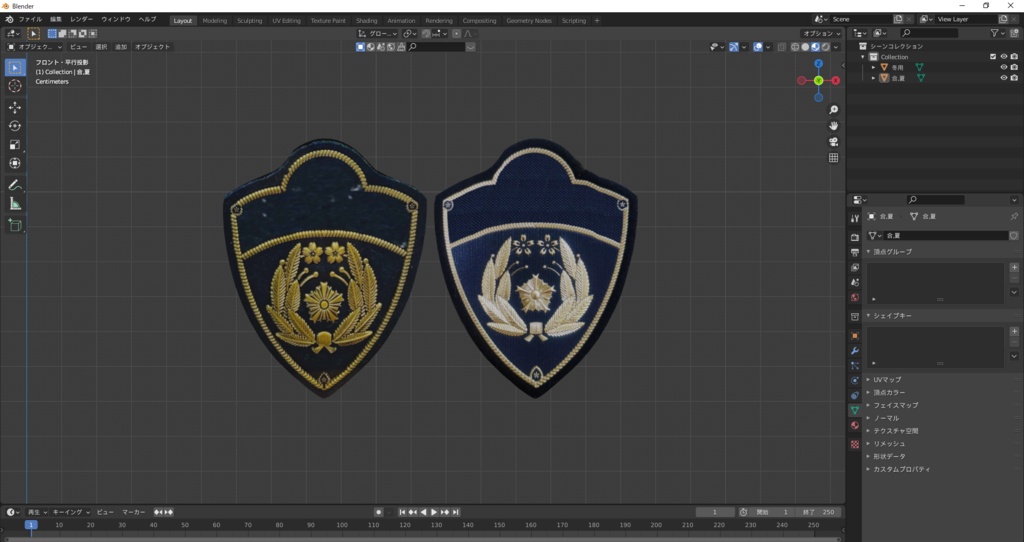Screen dimensions: 1024x542
Task: Expand the 冬用 object in outliner
Action: click(x=874, y=67)
